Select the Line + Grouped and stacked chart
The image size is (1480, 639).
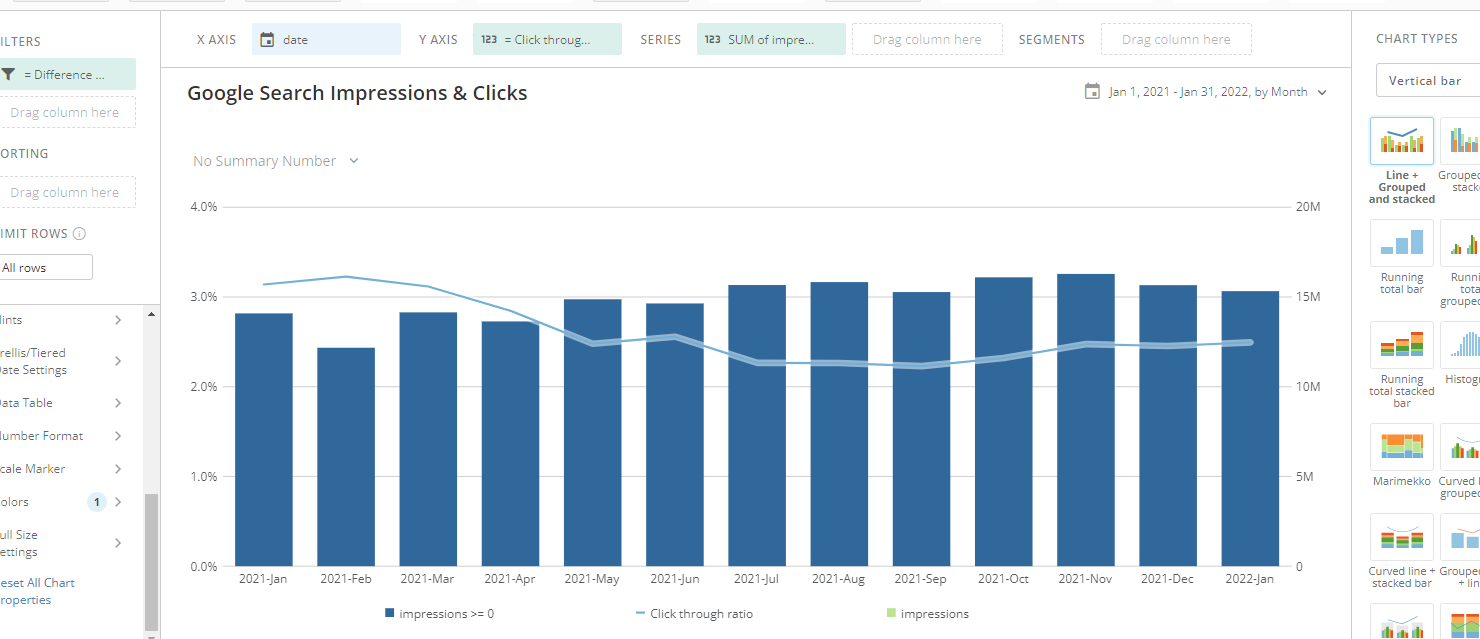coord(1401,140)
